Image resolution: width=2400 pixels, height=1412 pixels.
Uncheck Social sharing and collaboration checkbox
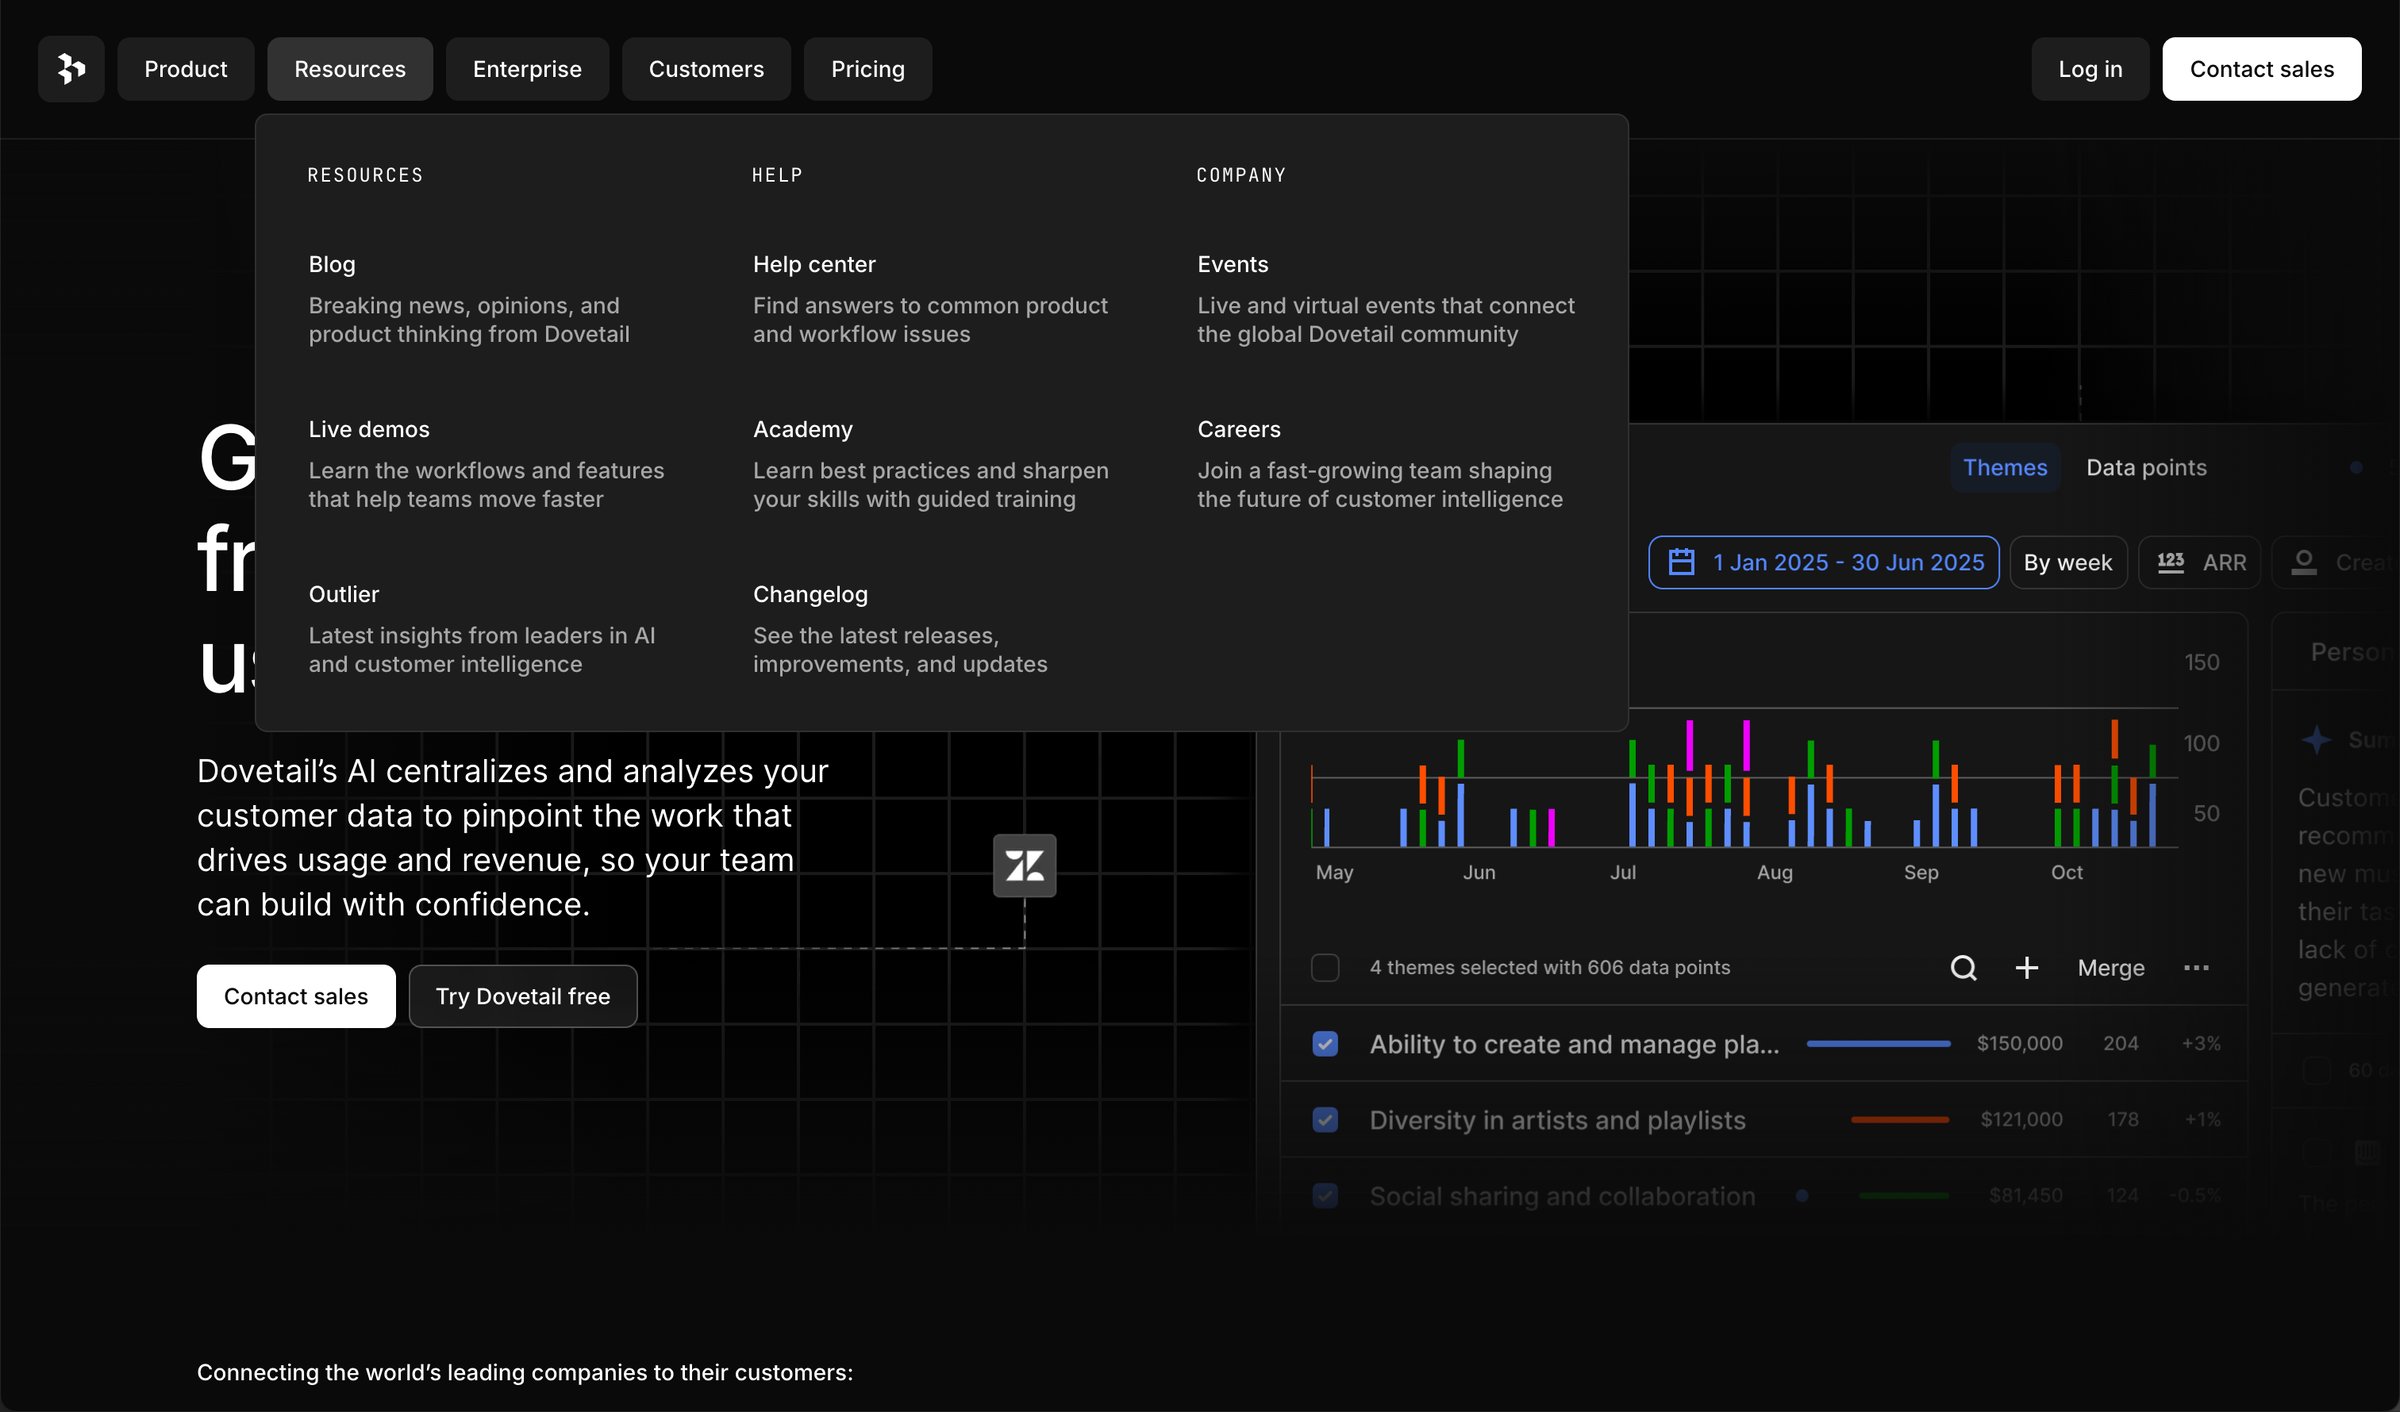coord(1325,1195)
